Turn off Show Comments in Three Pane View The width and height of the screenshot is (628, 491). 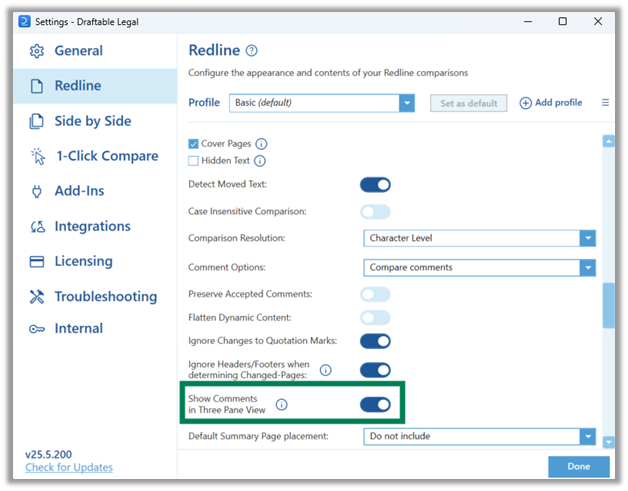tap(375, 404)
